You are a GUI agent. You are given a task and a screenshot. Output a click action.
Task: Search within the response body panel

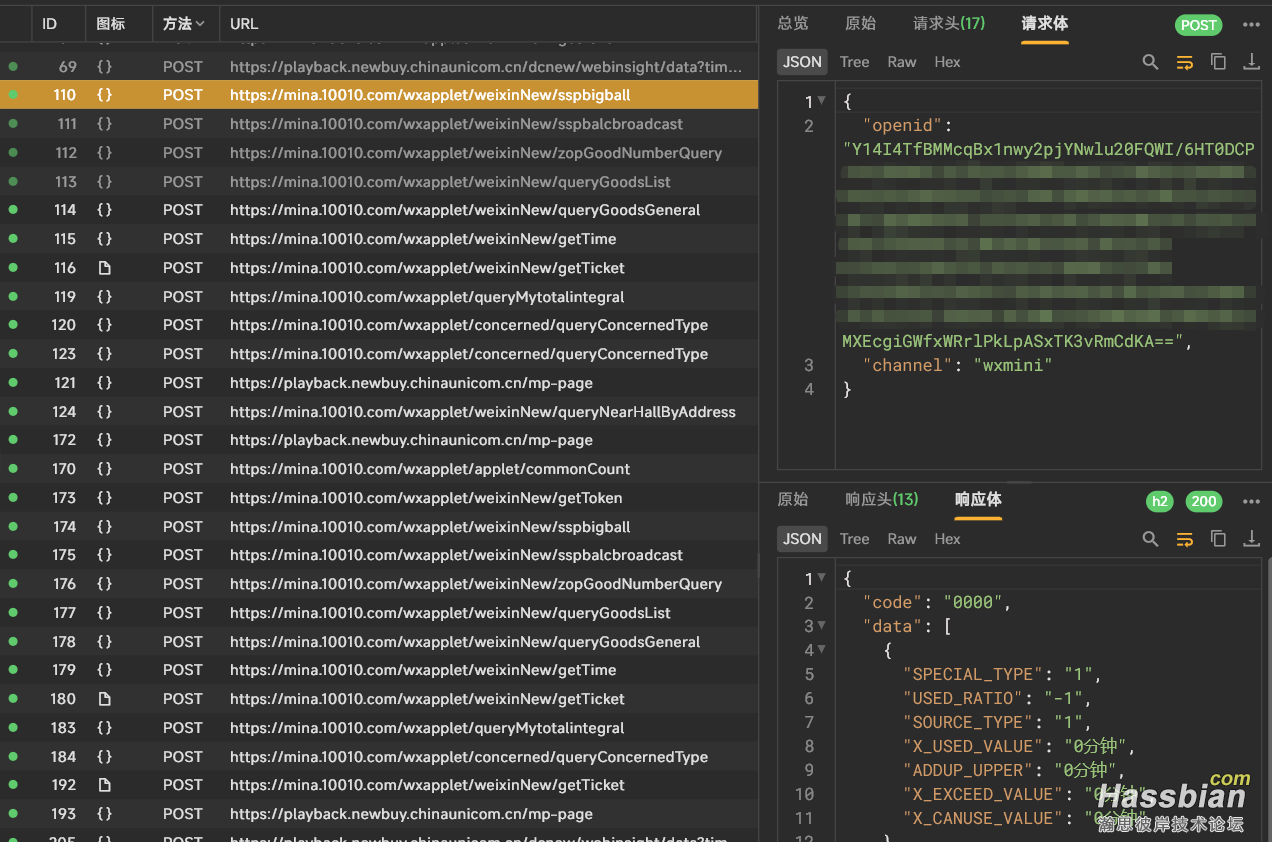(1150, 539)
